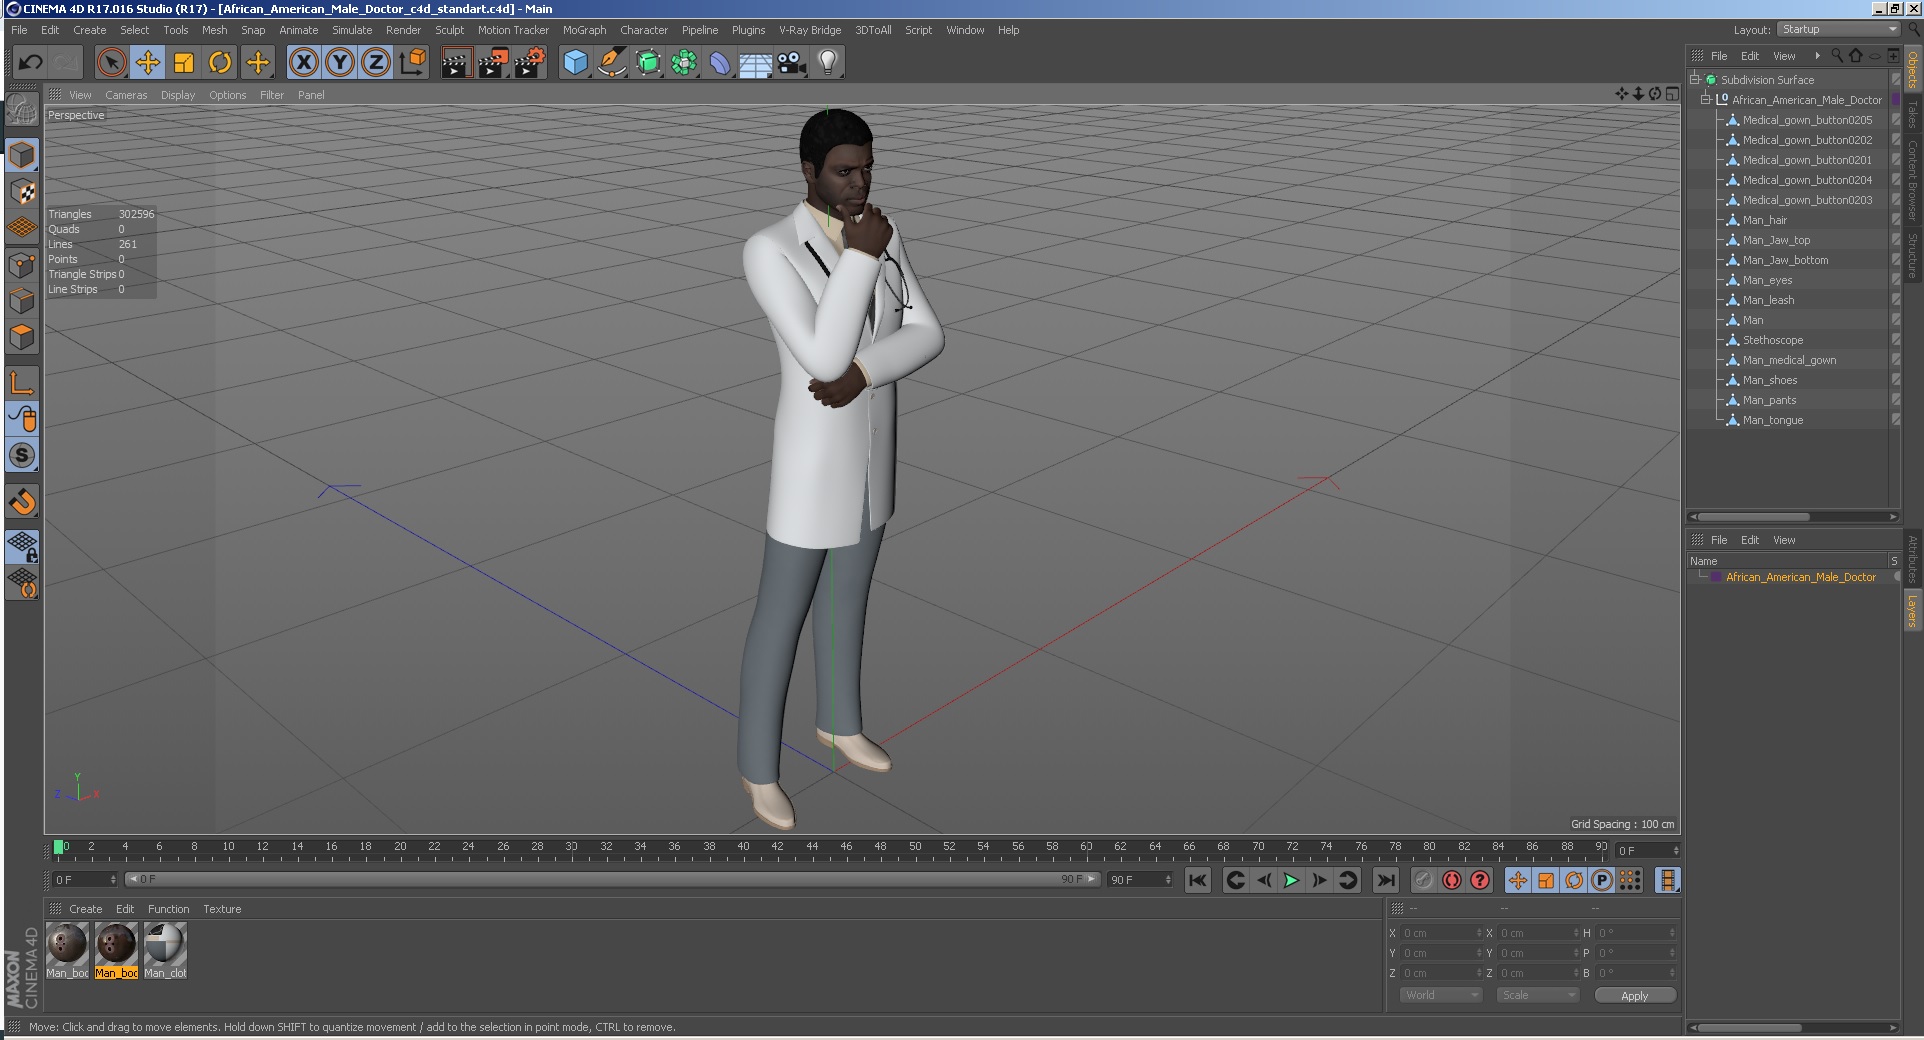Image resolution: width=1924 pixels, height=1040 pixels.
Task: Open material manager Texture menu
Action: pos(222,909)
